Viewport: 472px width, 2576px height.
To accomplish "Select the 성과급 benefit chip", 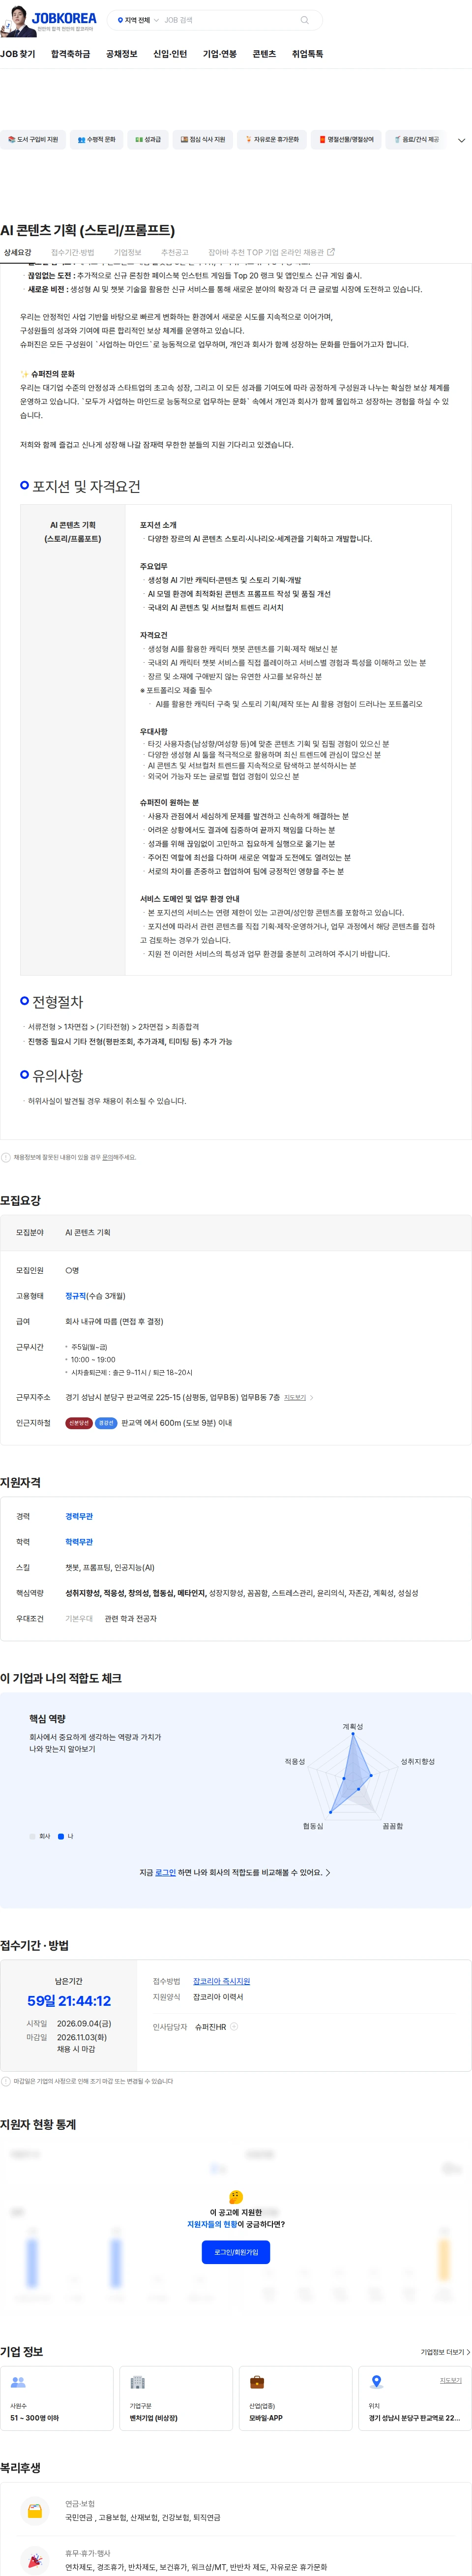I will coord(148,140).
